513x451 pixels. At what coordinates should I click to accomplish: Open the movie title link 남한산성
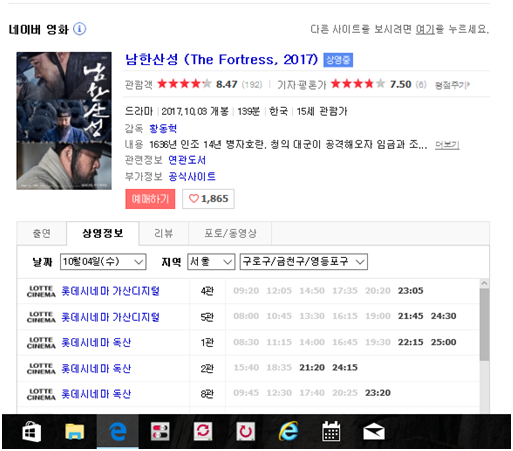[x=221, y=60]
